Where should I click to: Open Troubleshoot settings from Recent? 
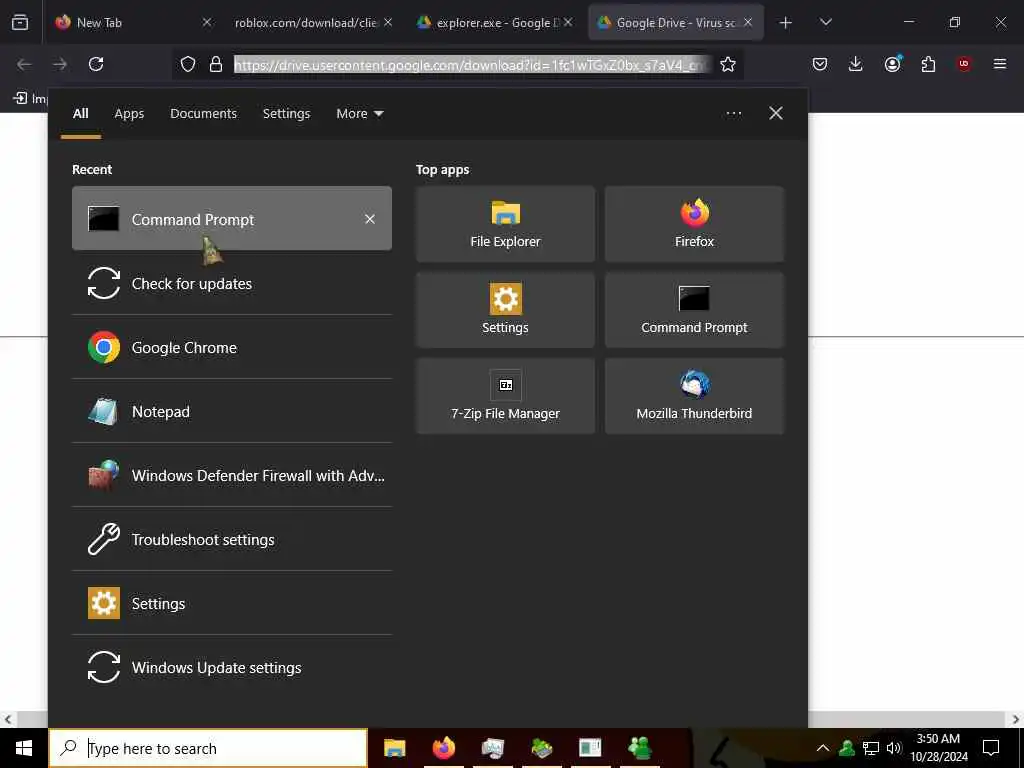[232, 539]
